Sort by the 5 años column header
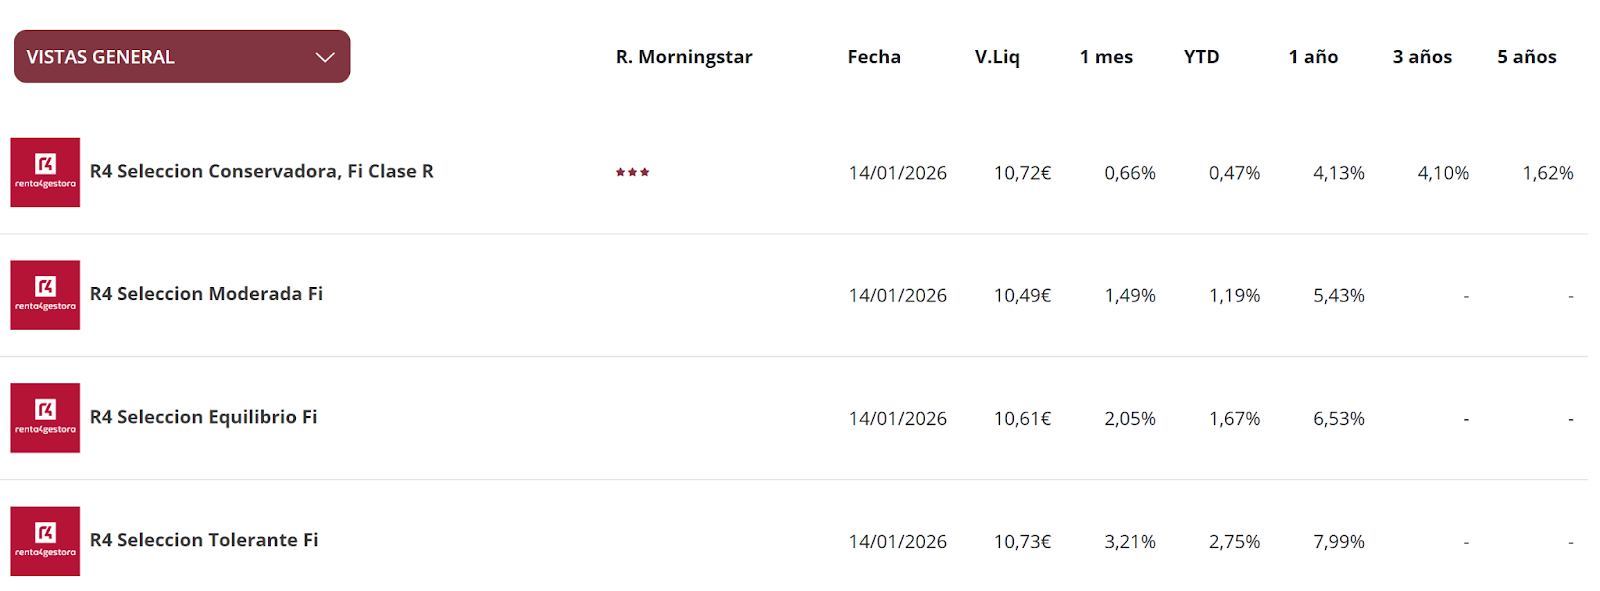Viewport: 1600px width, 591px height. pos(1526,57)
